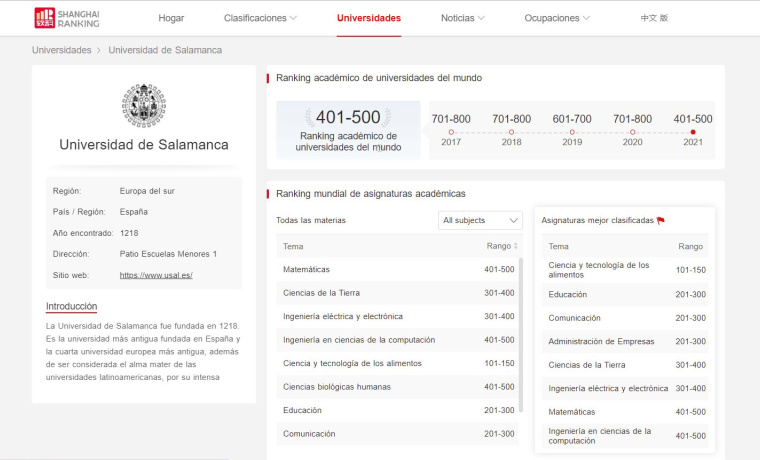Open the Universidades navigation tab
The height and width of the screenshot is (460, 760).
(x=369, y=18)
